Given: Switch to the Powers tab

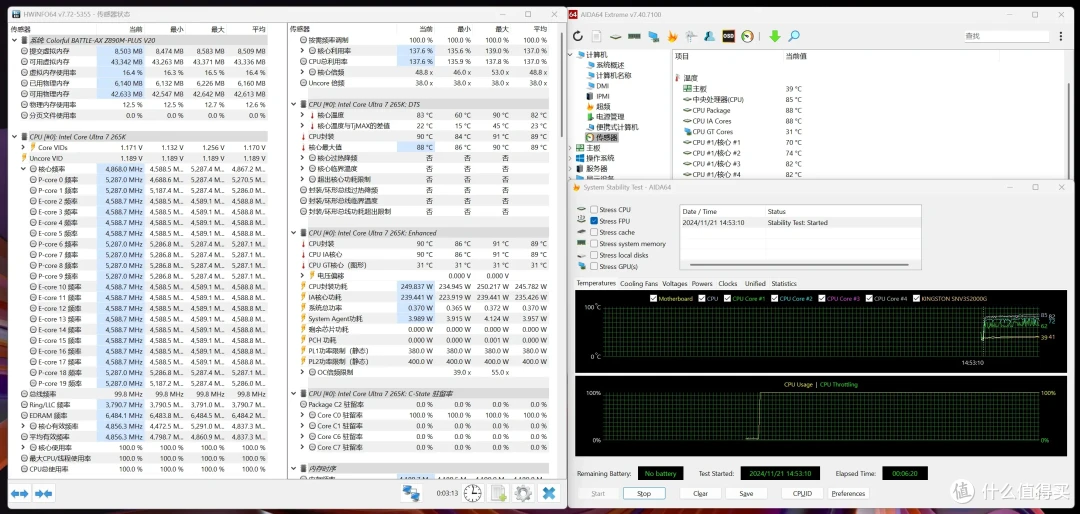Looking at the screenshot, I should 702,283.
